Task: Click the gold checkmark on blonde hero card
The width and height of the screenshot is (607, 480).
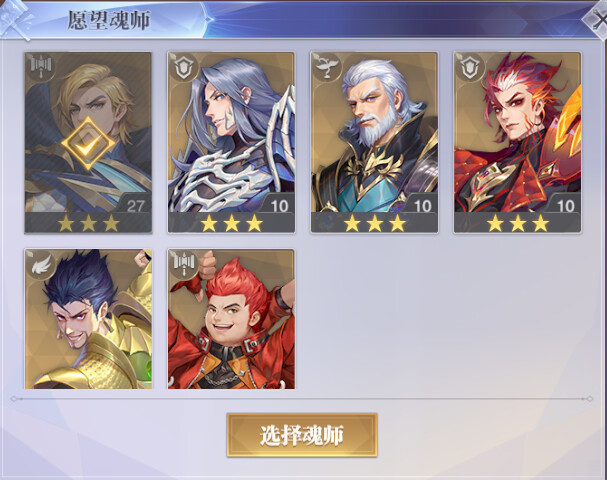Action: pos(88,143)
